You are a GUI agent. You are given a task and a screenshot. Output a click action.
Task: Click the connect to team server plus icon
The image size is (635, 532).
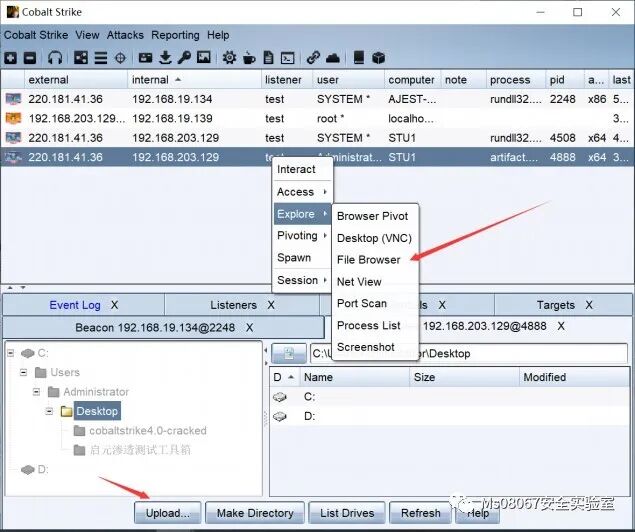[11, 58]
